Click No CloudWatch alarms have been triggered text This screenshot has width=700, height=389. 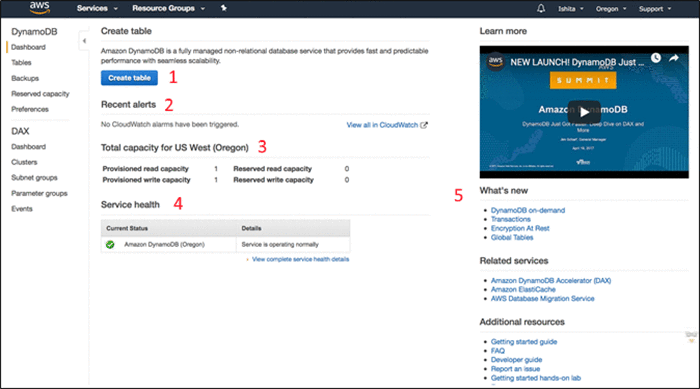pyautogui.click(x=170, y=125)
